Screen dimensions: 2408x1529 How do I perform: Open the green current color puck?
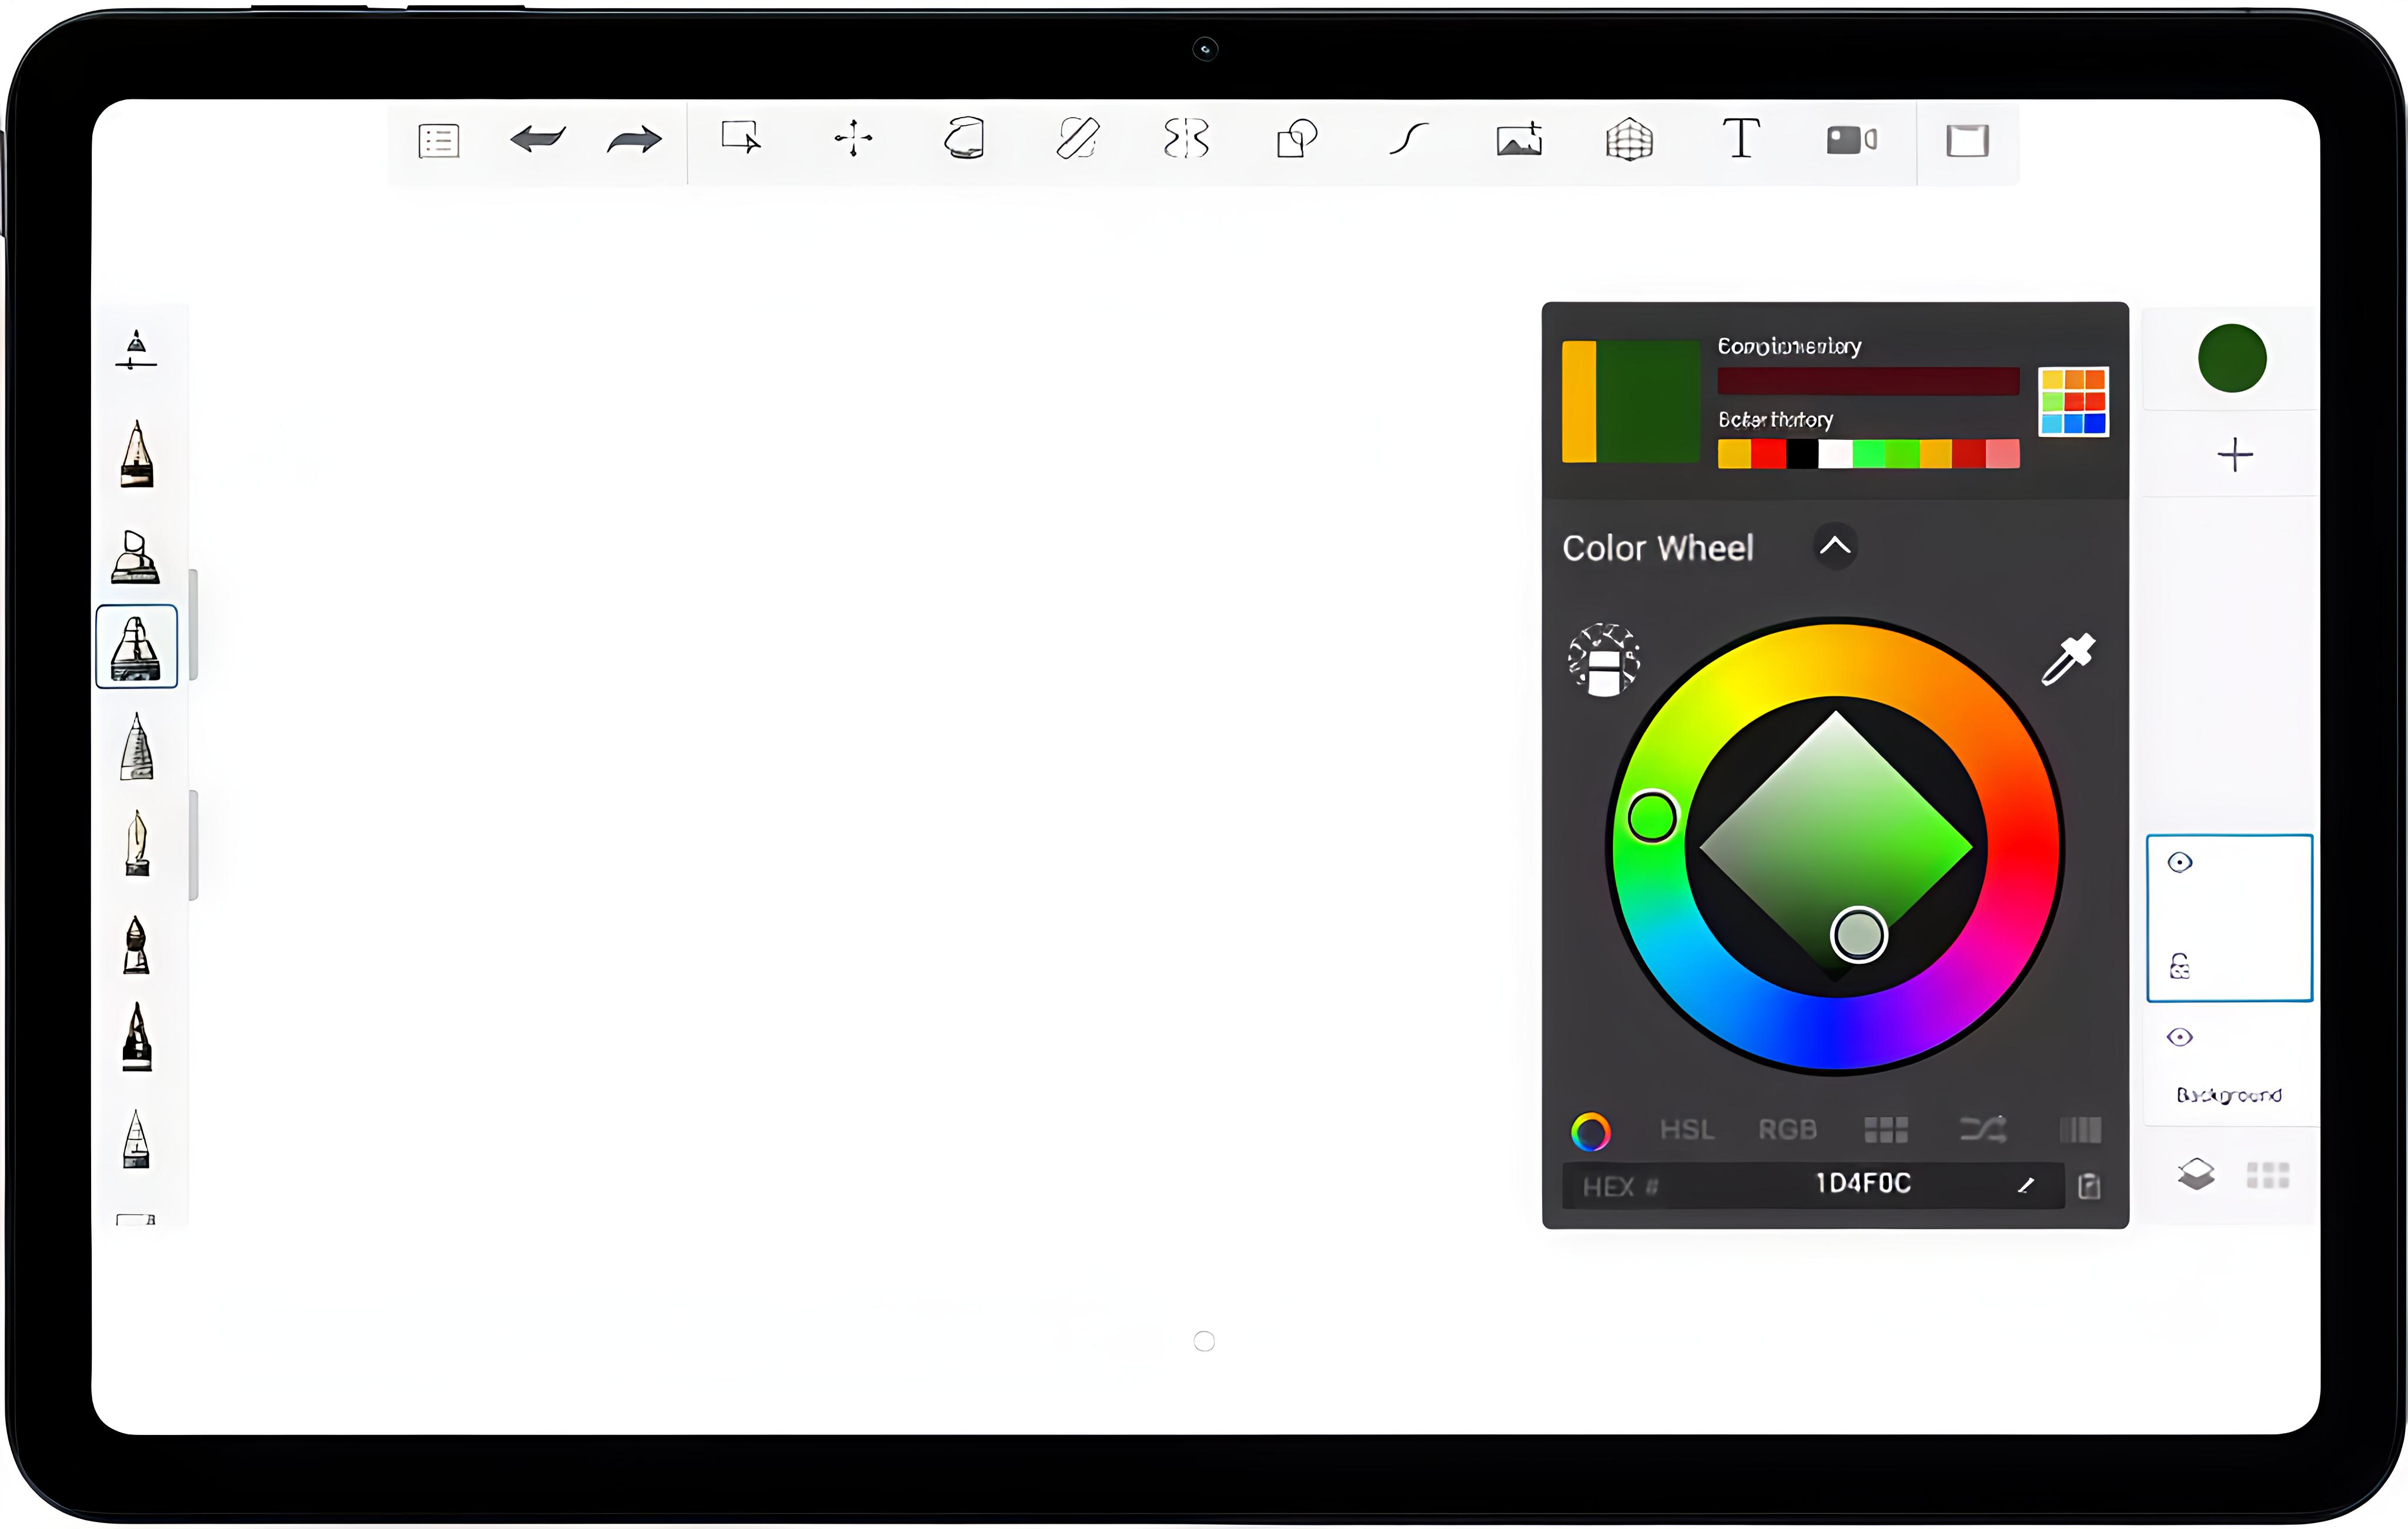pos(2232,358)
